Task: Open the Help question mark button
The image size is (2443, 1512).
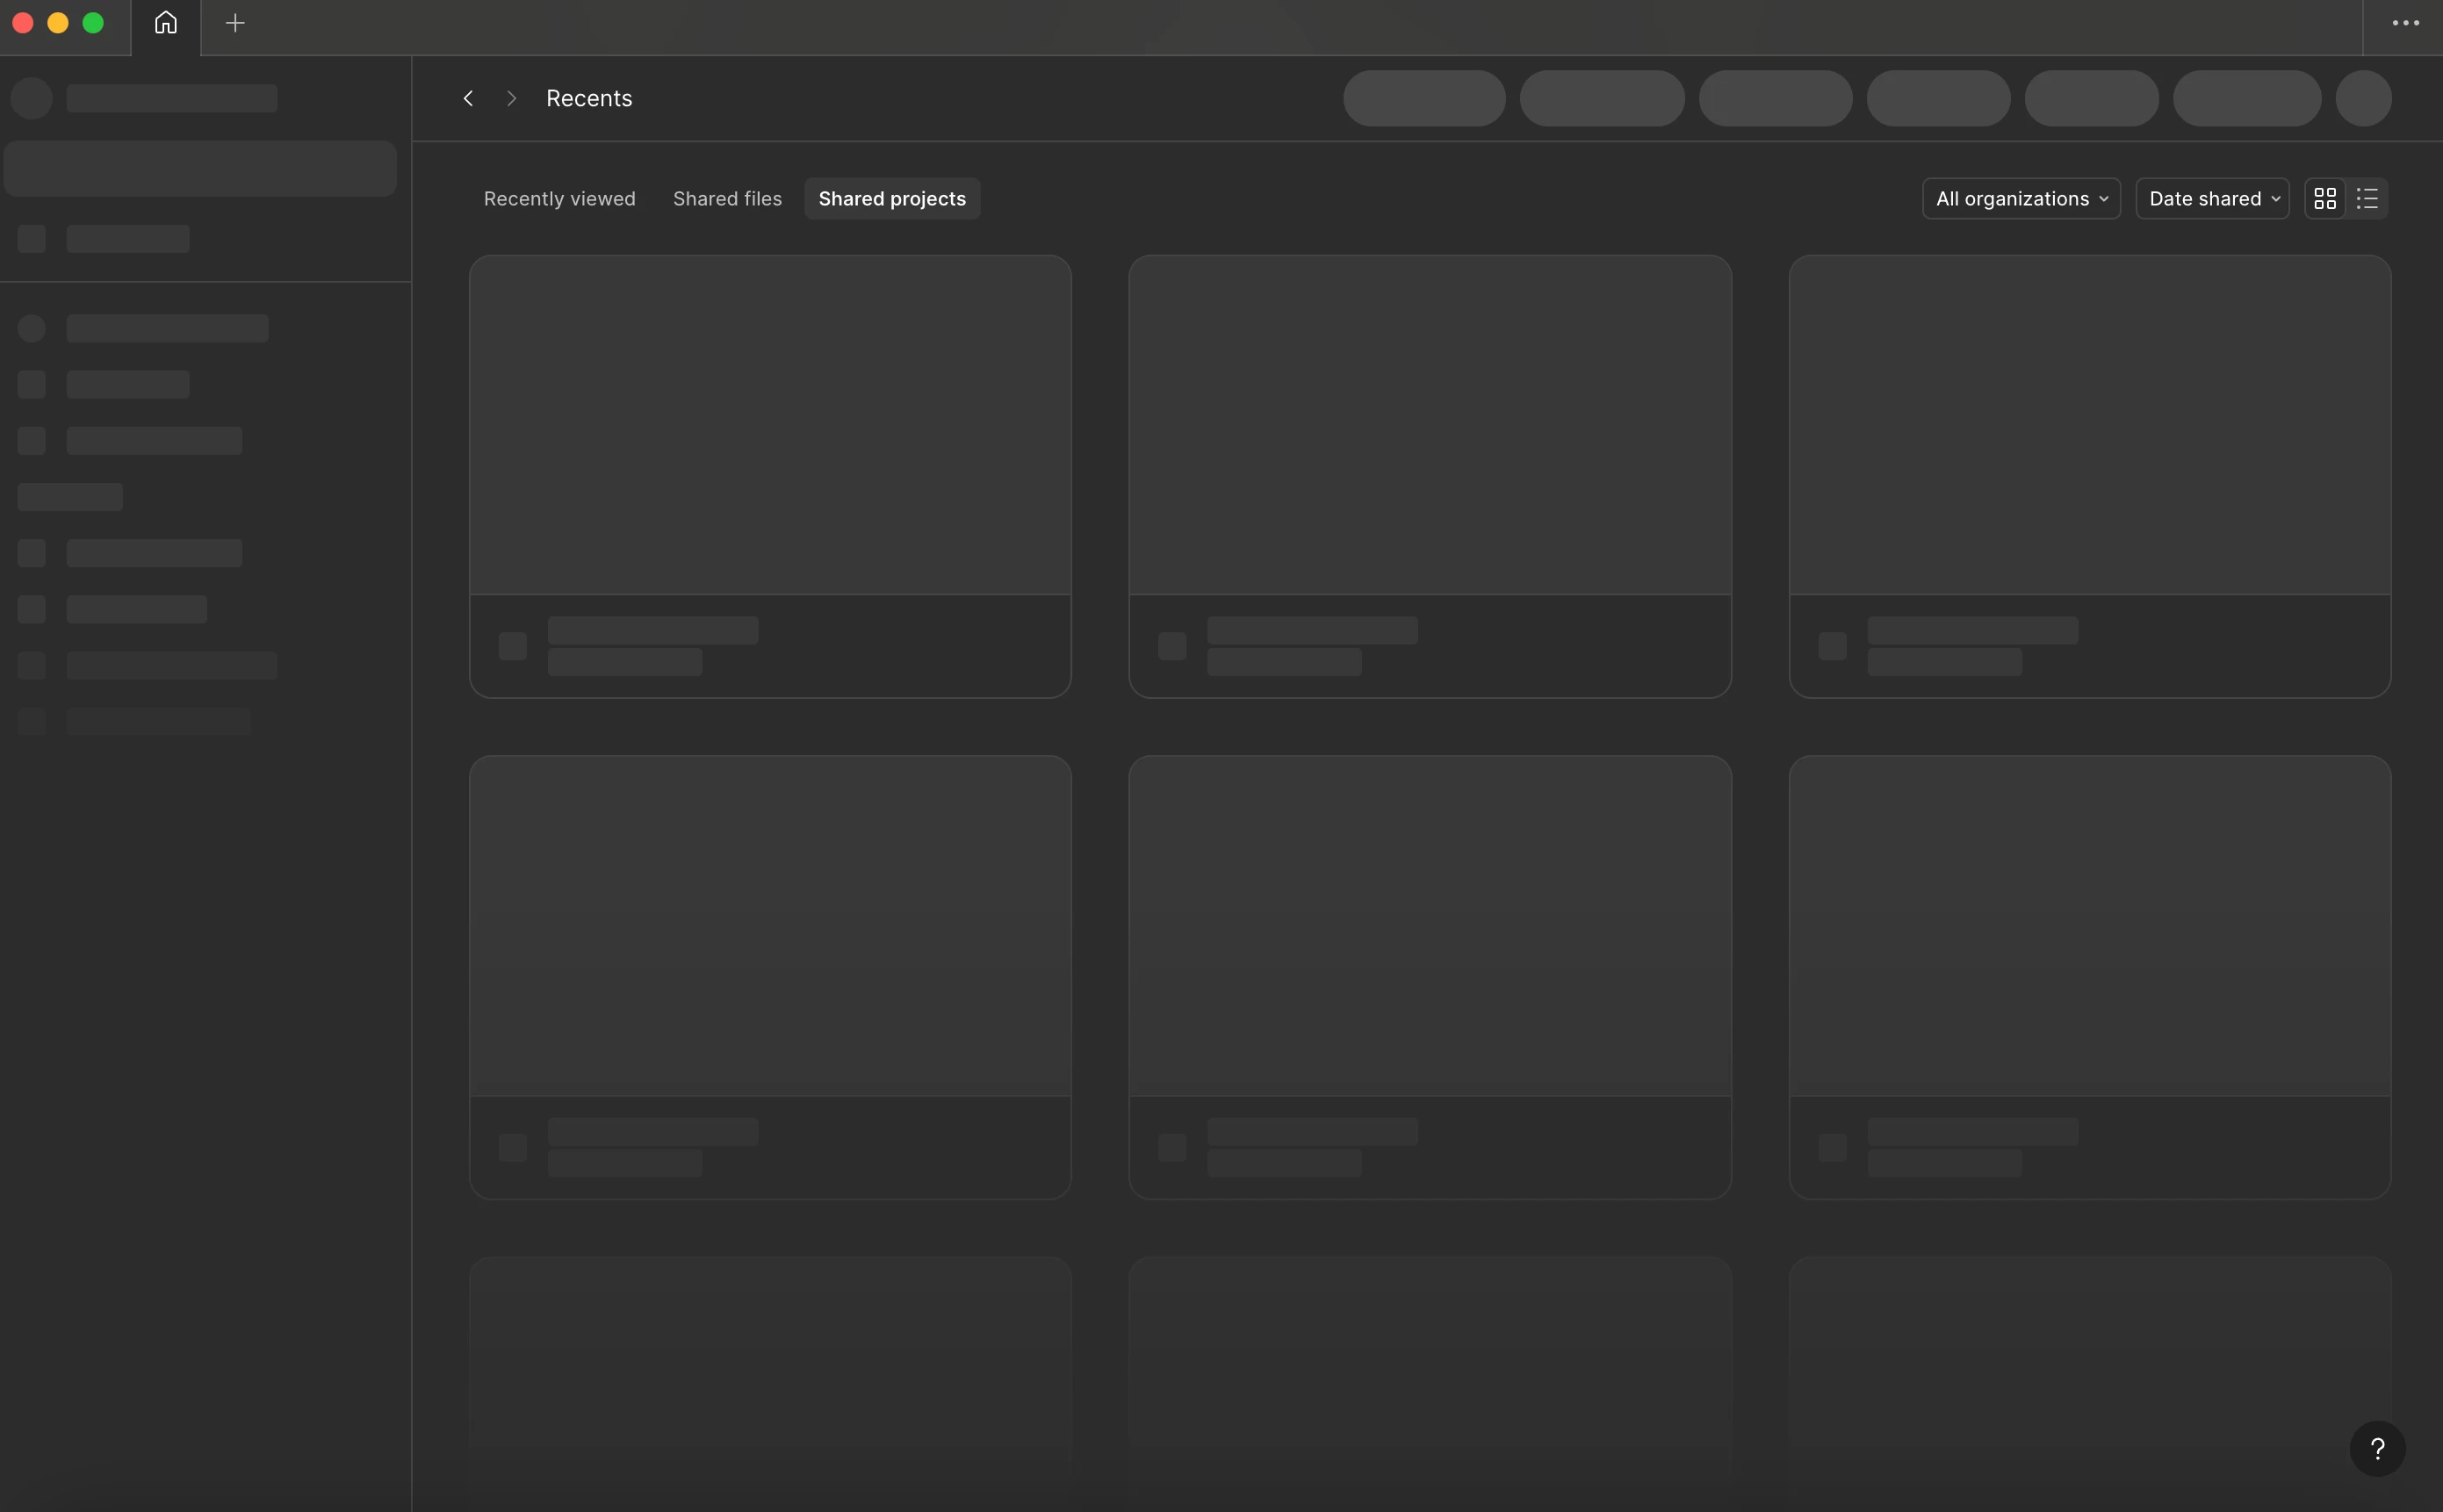Action: (x=2377, y=1448)
